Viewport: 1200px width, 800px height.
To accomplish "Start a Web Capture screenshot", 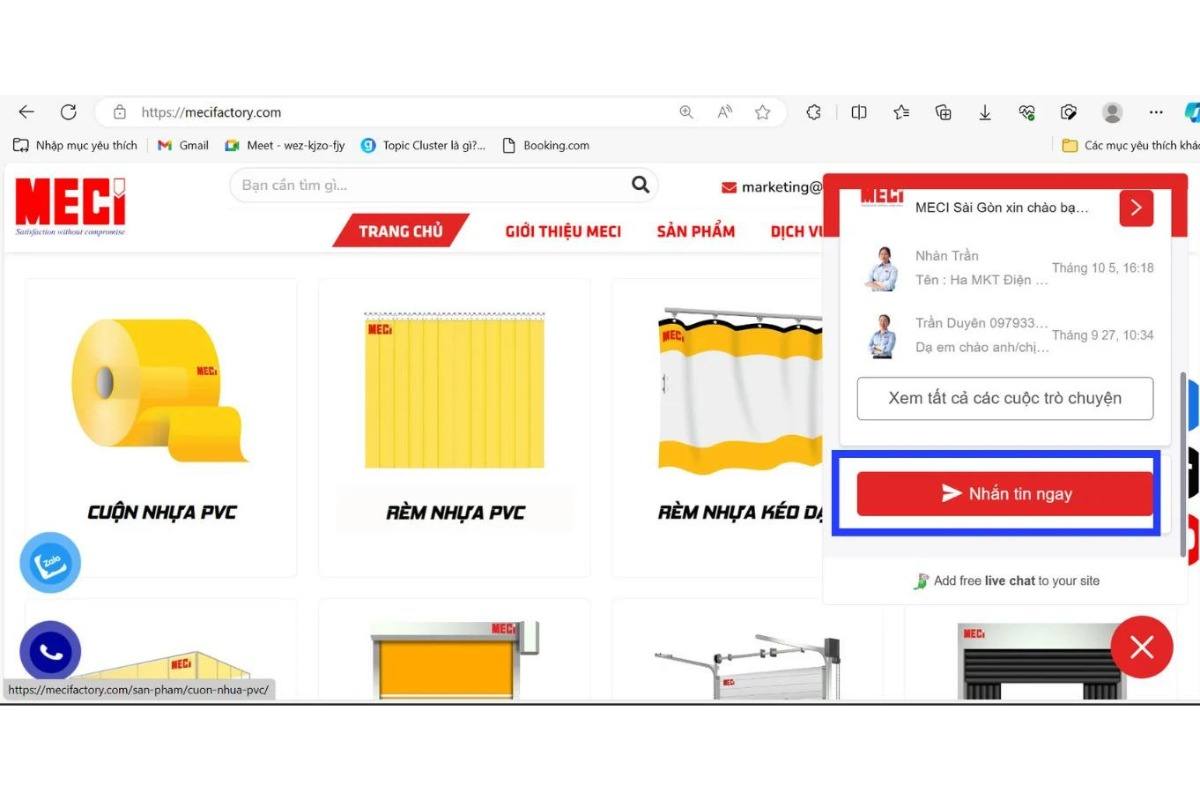I will click(x=1068, y=112).
